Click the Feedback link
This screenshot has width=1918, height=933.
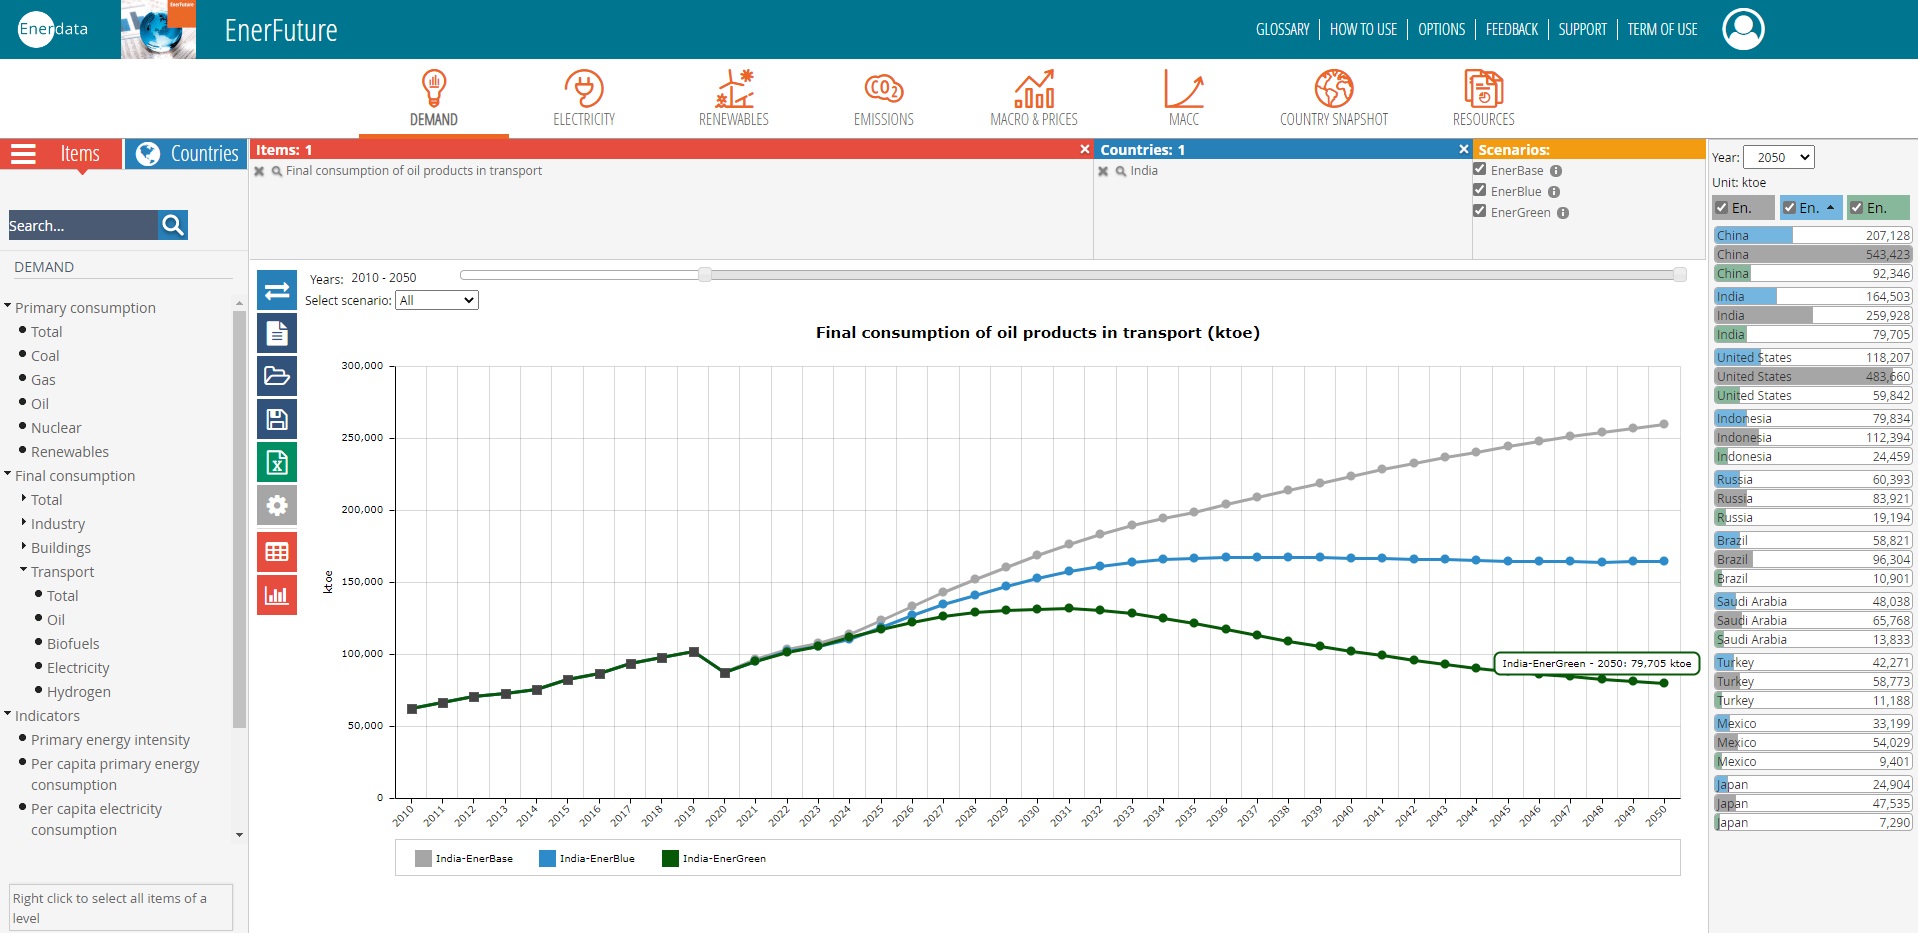coord(1511,29)
